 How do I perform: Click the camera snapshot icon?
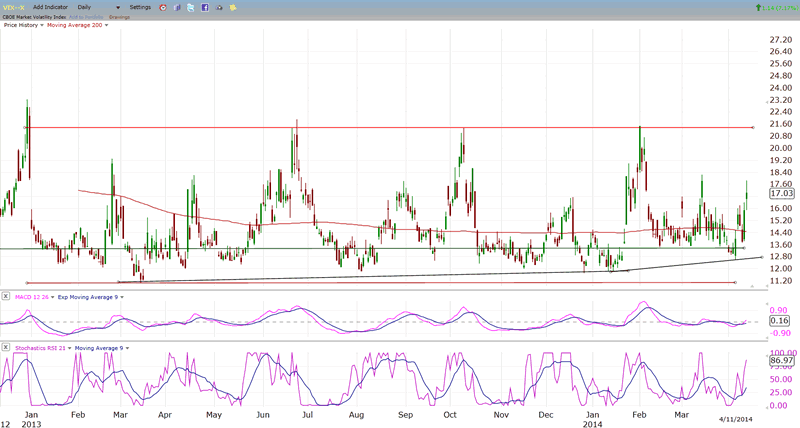(x=218, y=7)
